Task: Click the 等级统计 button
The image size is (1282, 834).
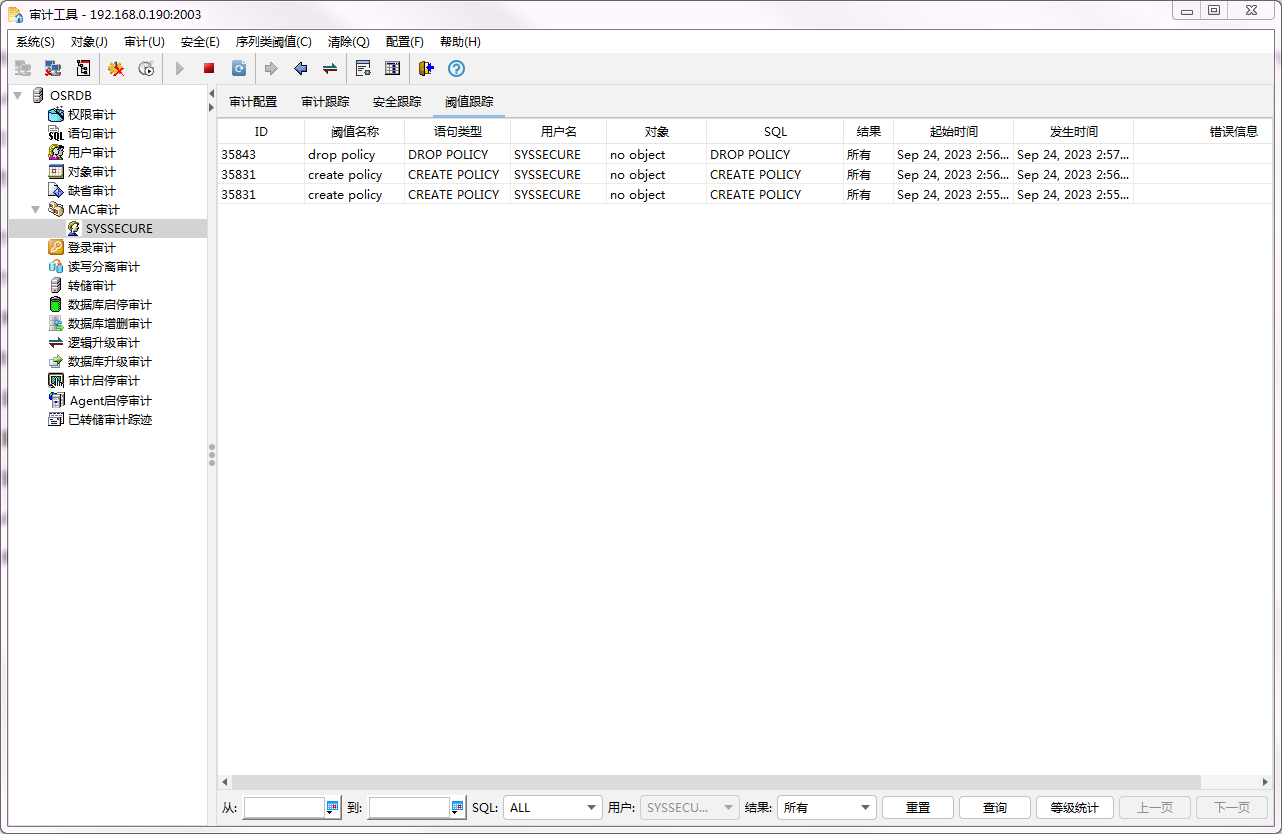Action: pos(1074,808)
